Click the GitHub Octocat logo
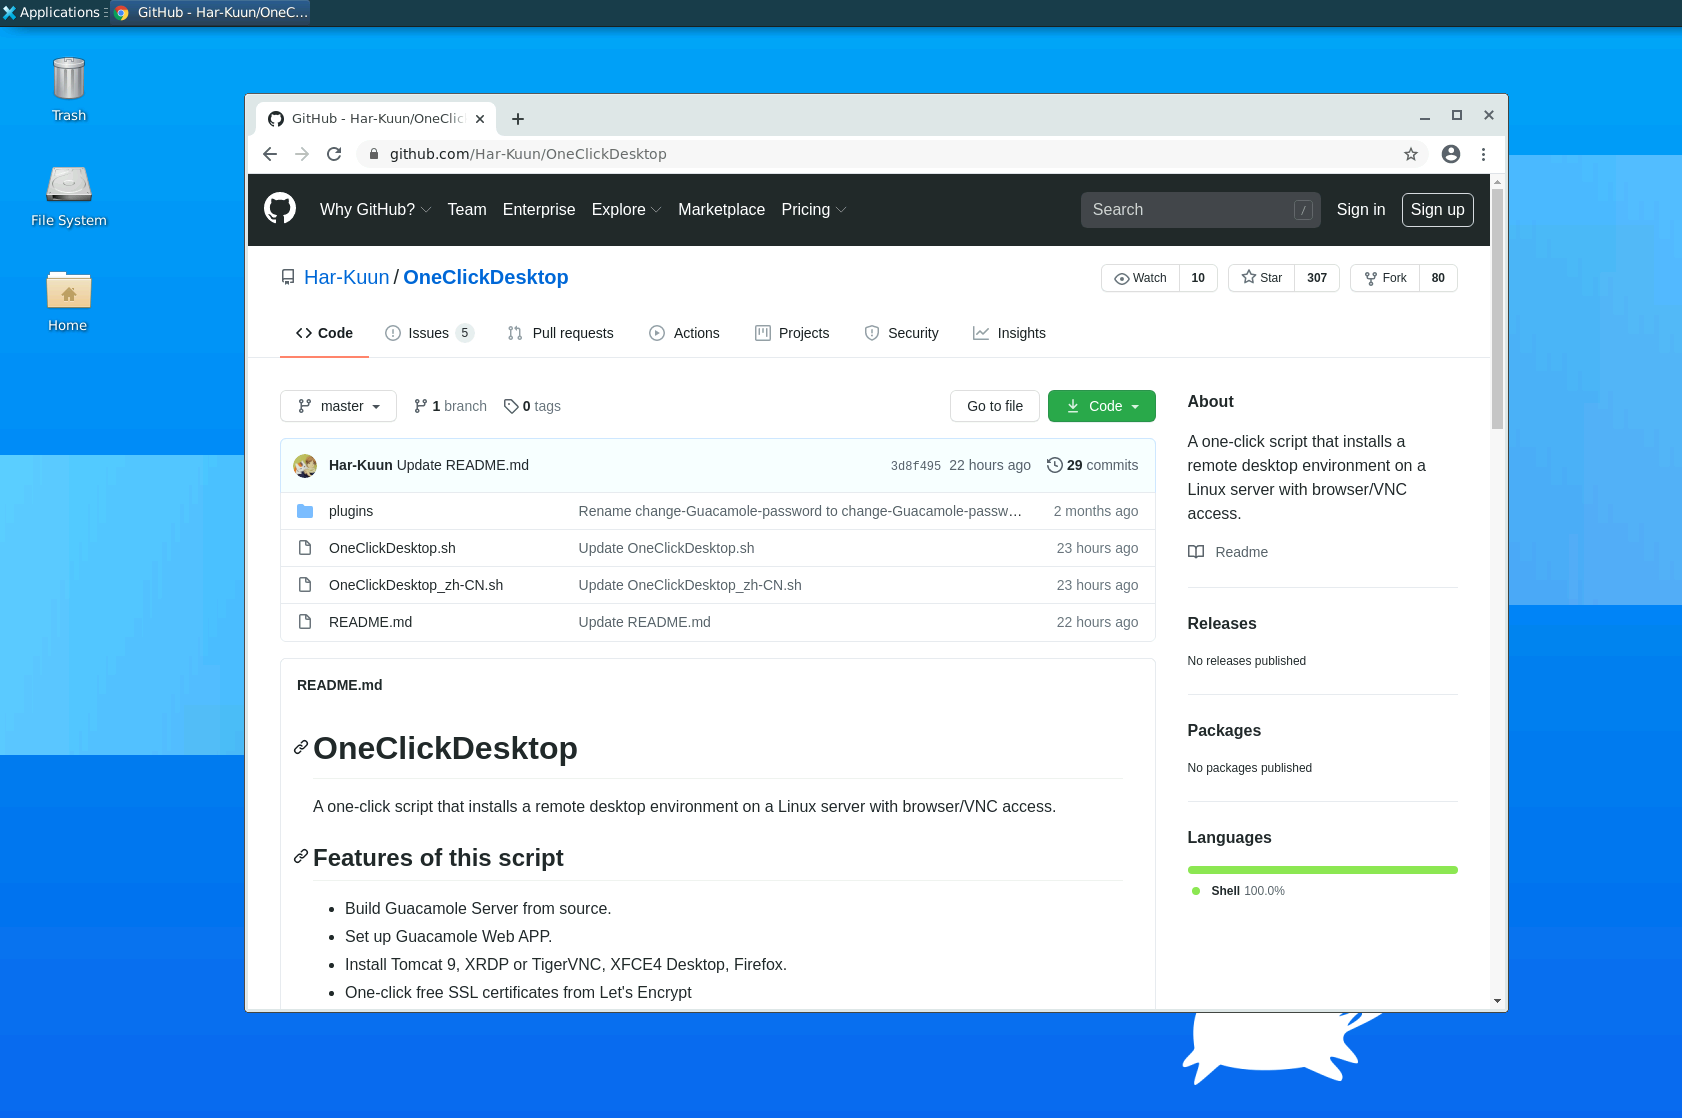The image size is (1682, 1118). pos(280,209)
